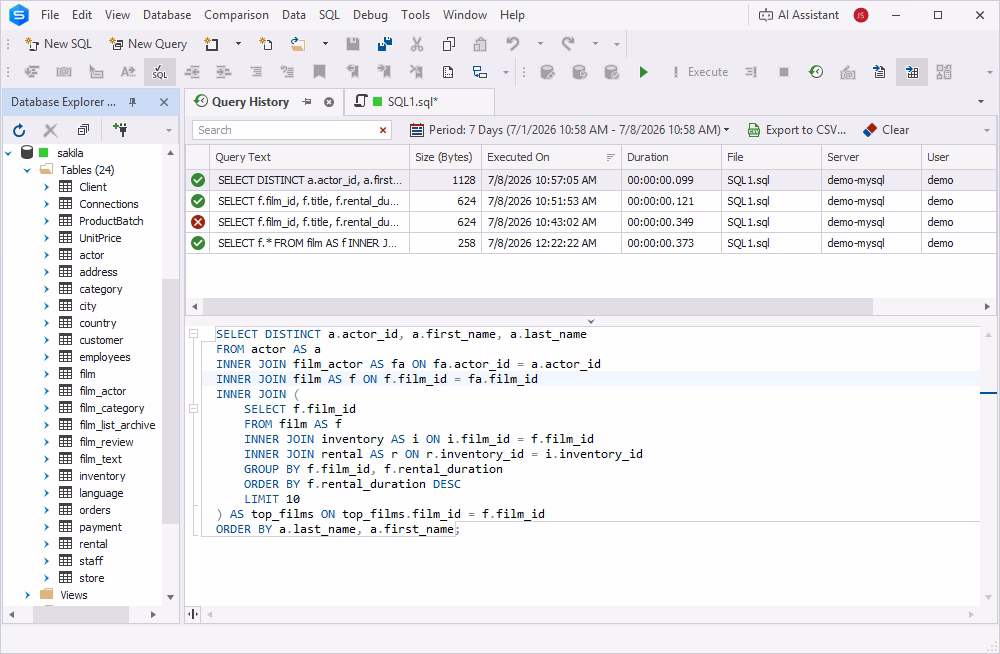Select the 'SELECT f.* FROM film' history row
This screenshot has width=1000, height=654.
click(591, 243)
